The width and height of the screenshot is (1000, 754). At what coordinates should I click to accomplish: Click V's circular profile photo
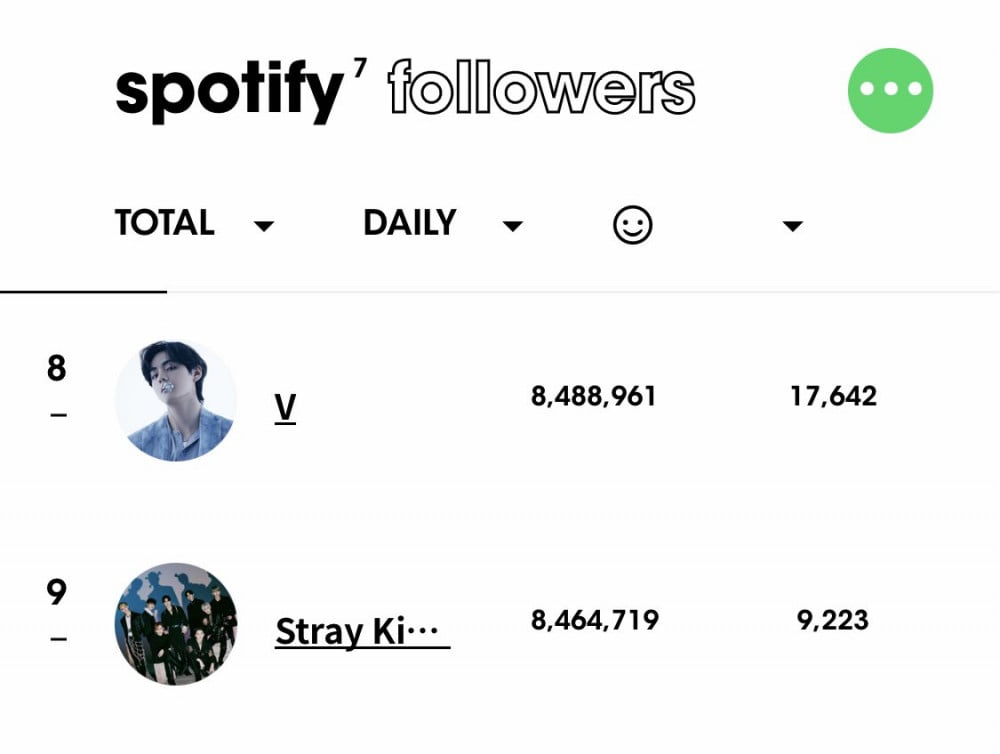176,401
